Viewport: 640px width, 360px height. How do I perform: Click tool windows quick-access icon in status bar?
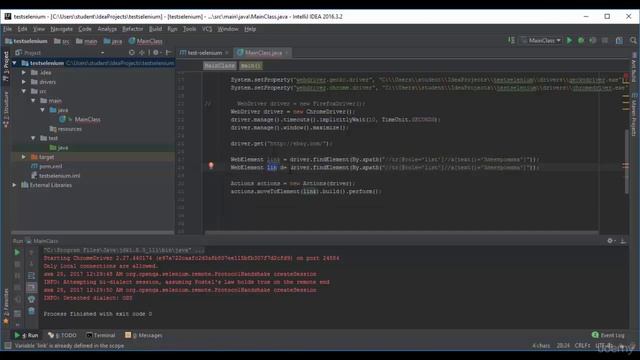[7, 346]
